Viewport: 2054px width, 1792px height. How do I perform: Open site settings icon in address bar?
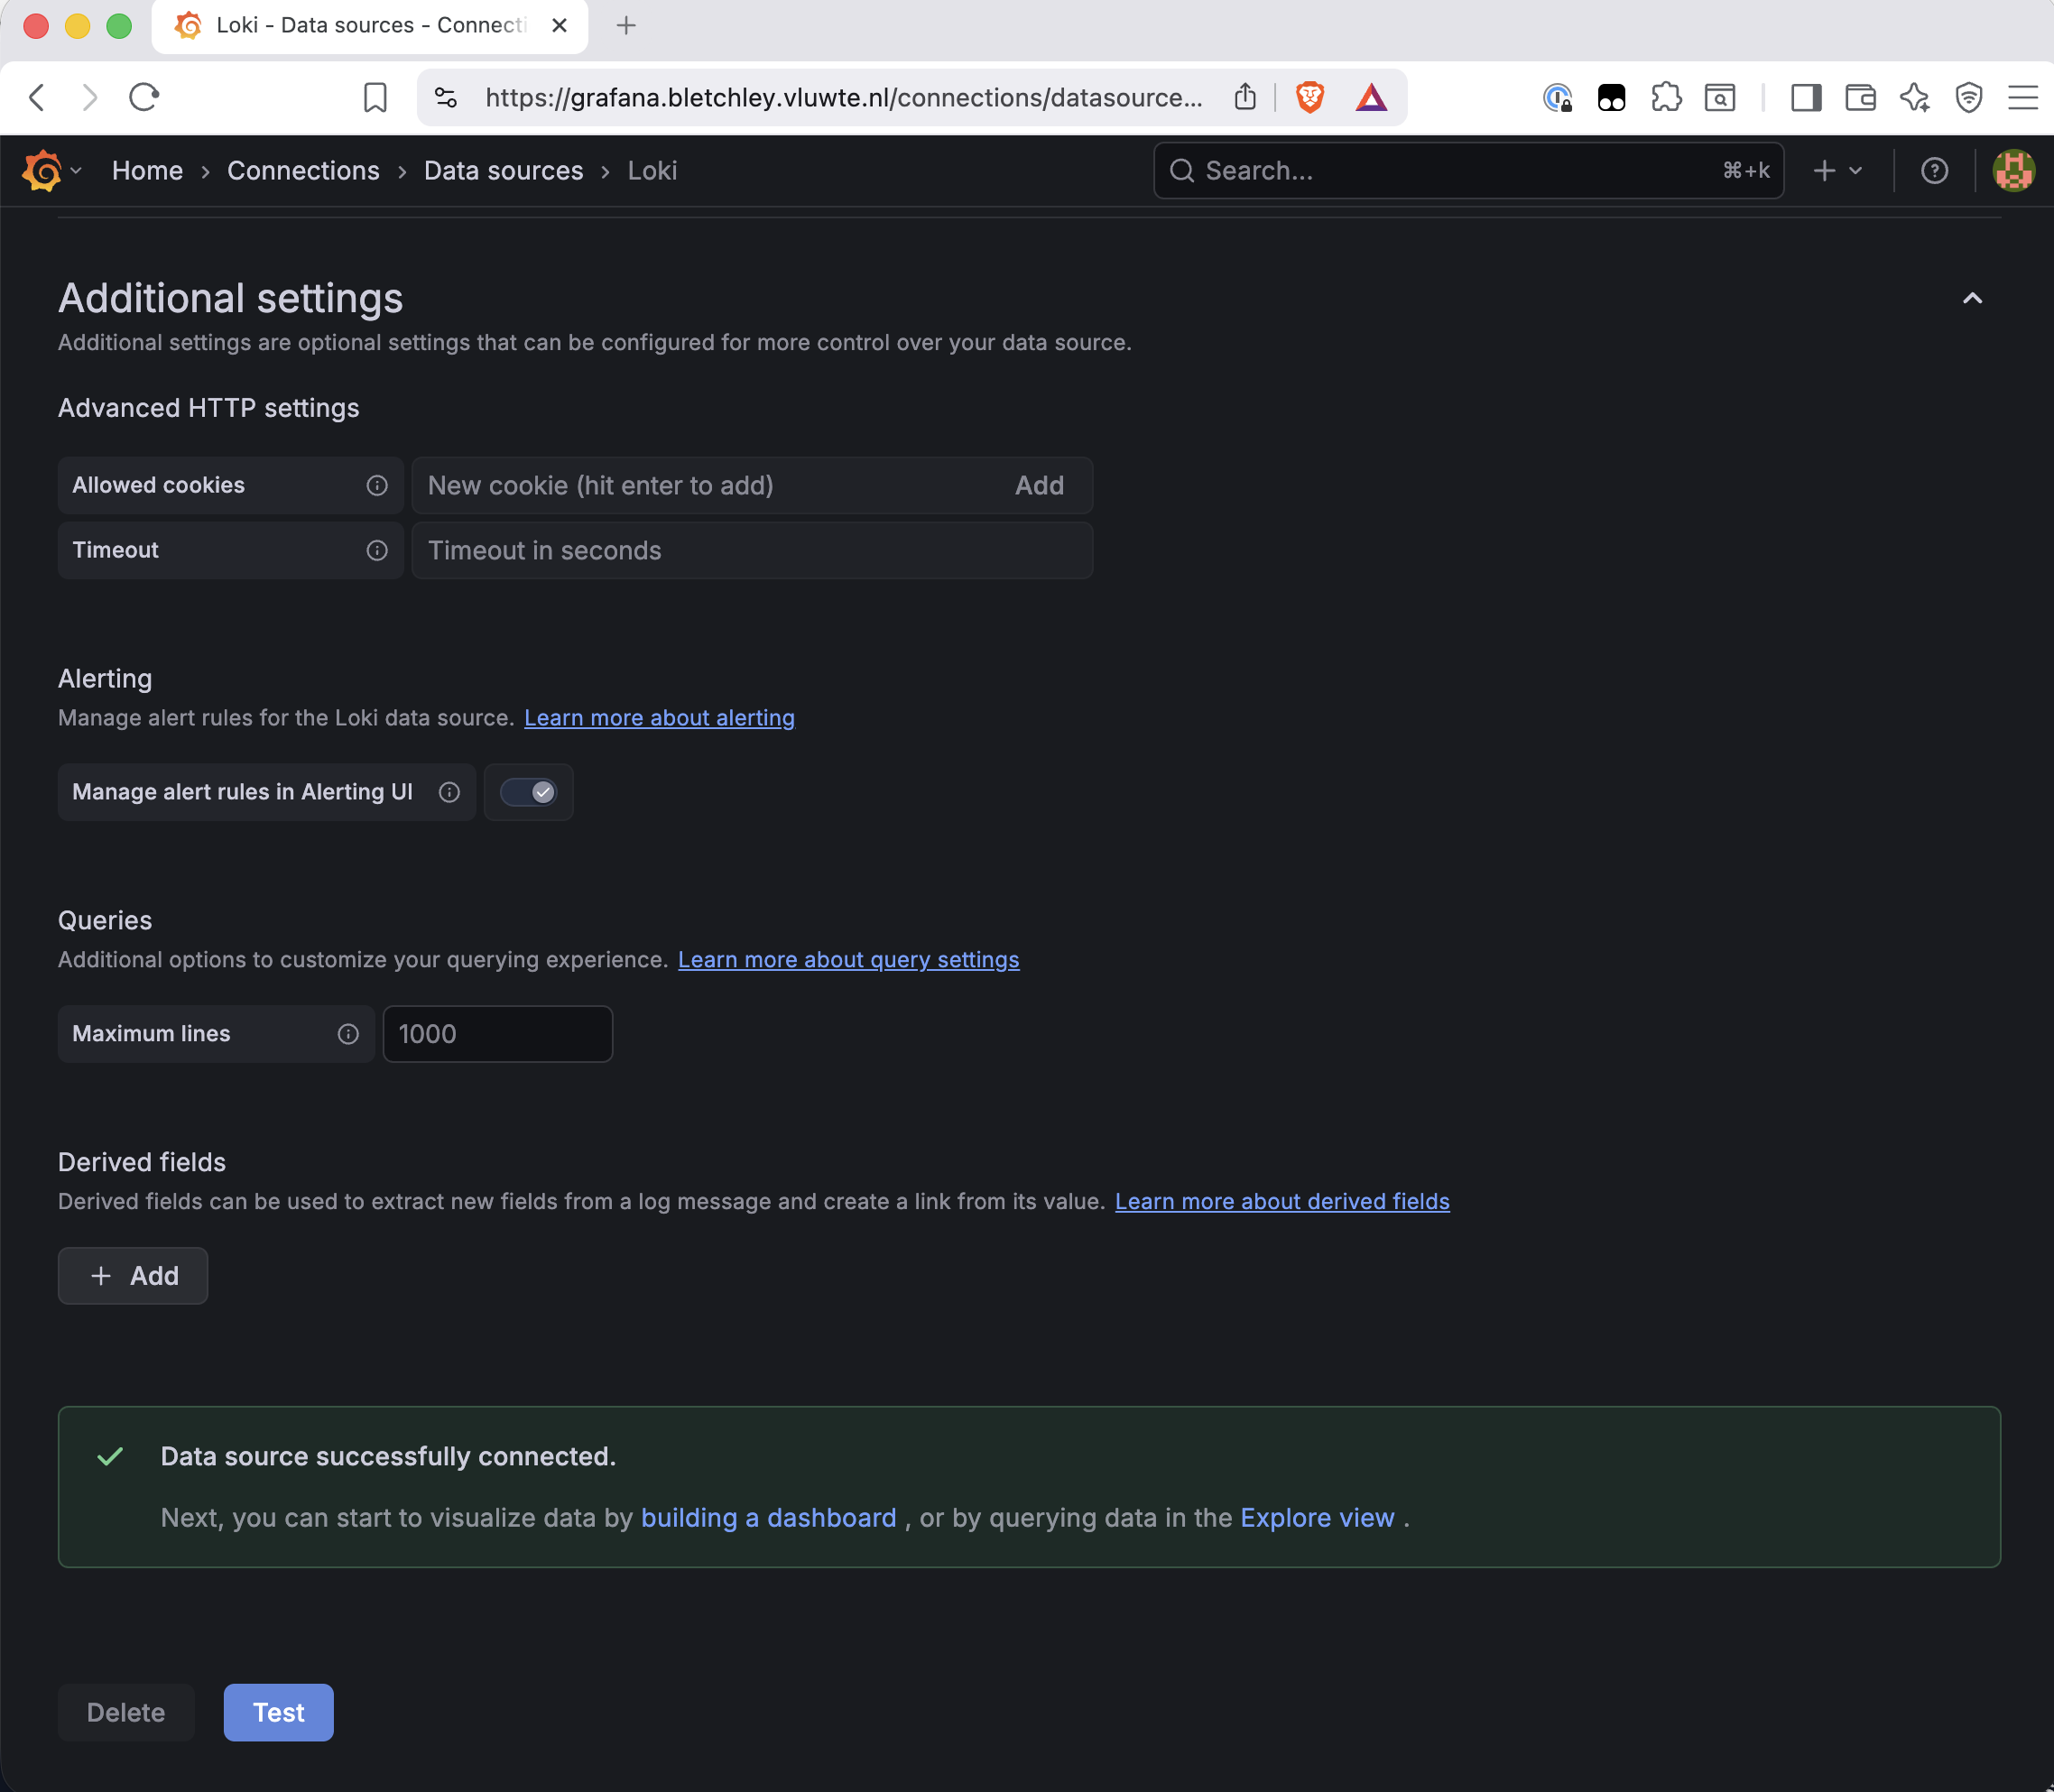pyautogui.click(x=446, y=98)
